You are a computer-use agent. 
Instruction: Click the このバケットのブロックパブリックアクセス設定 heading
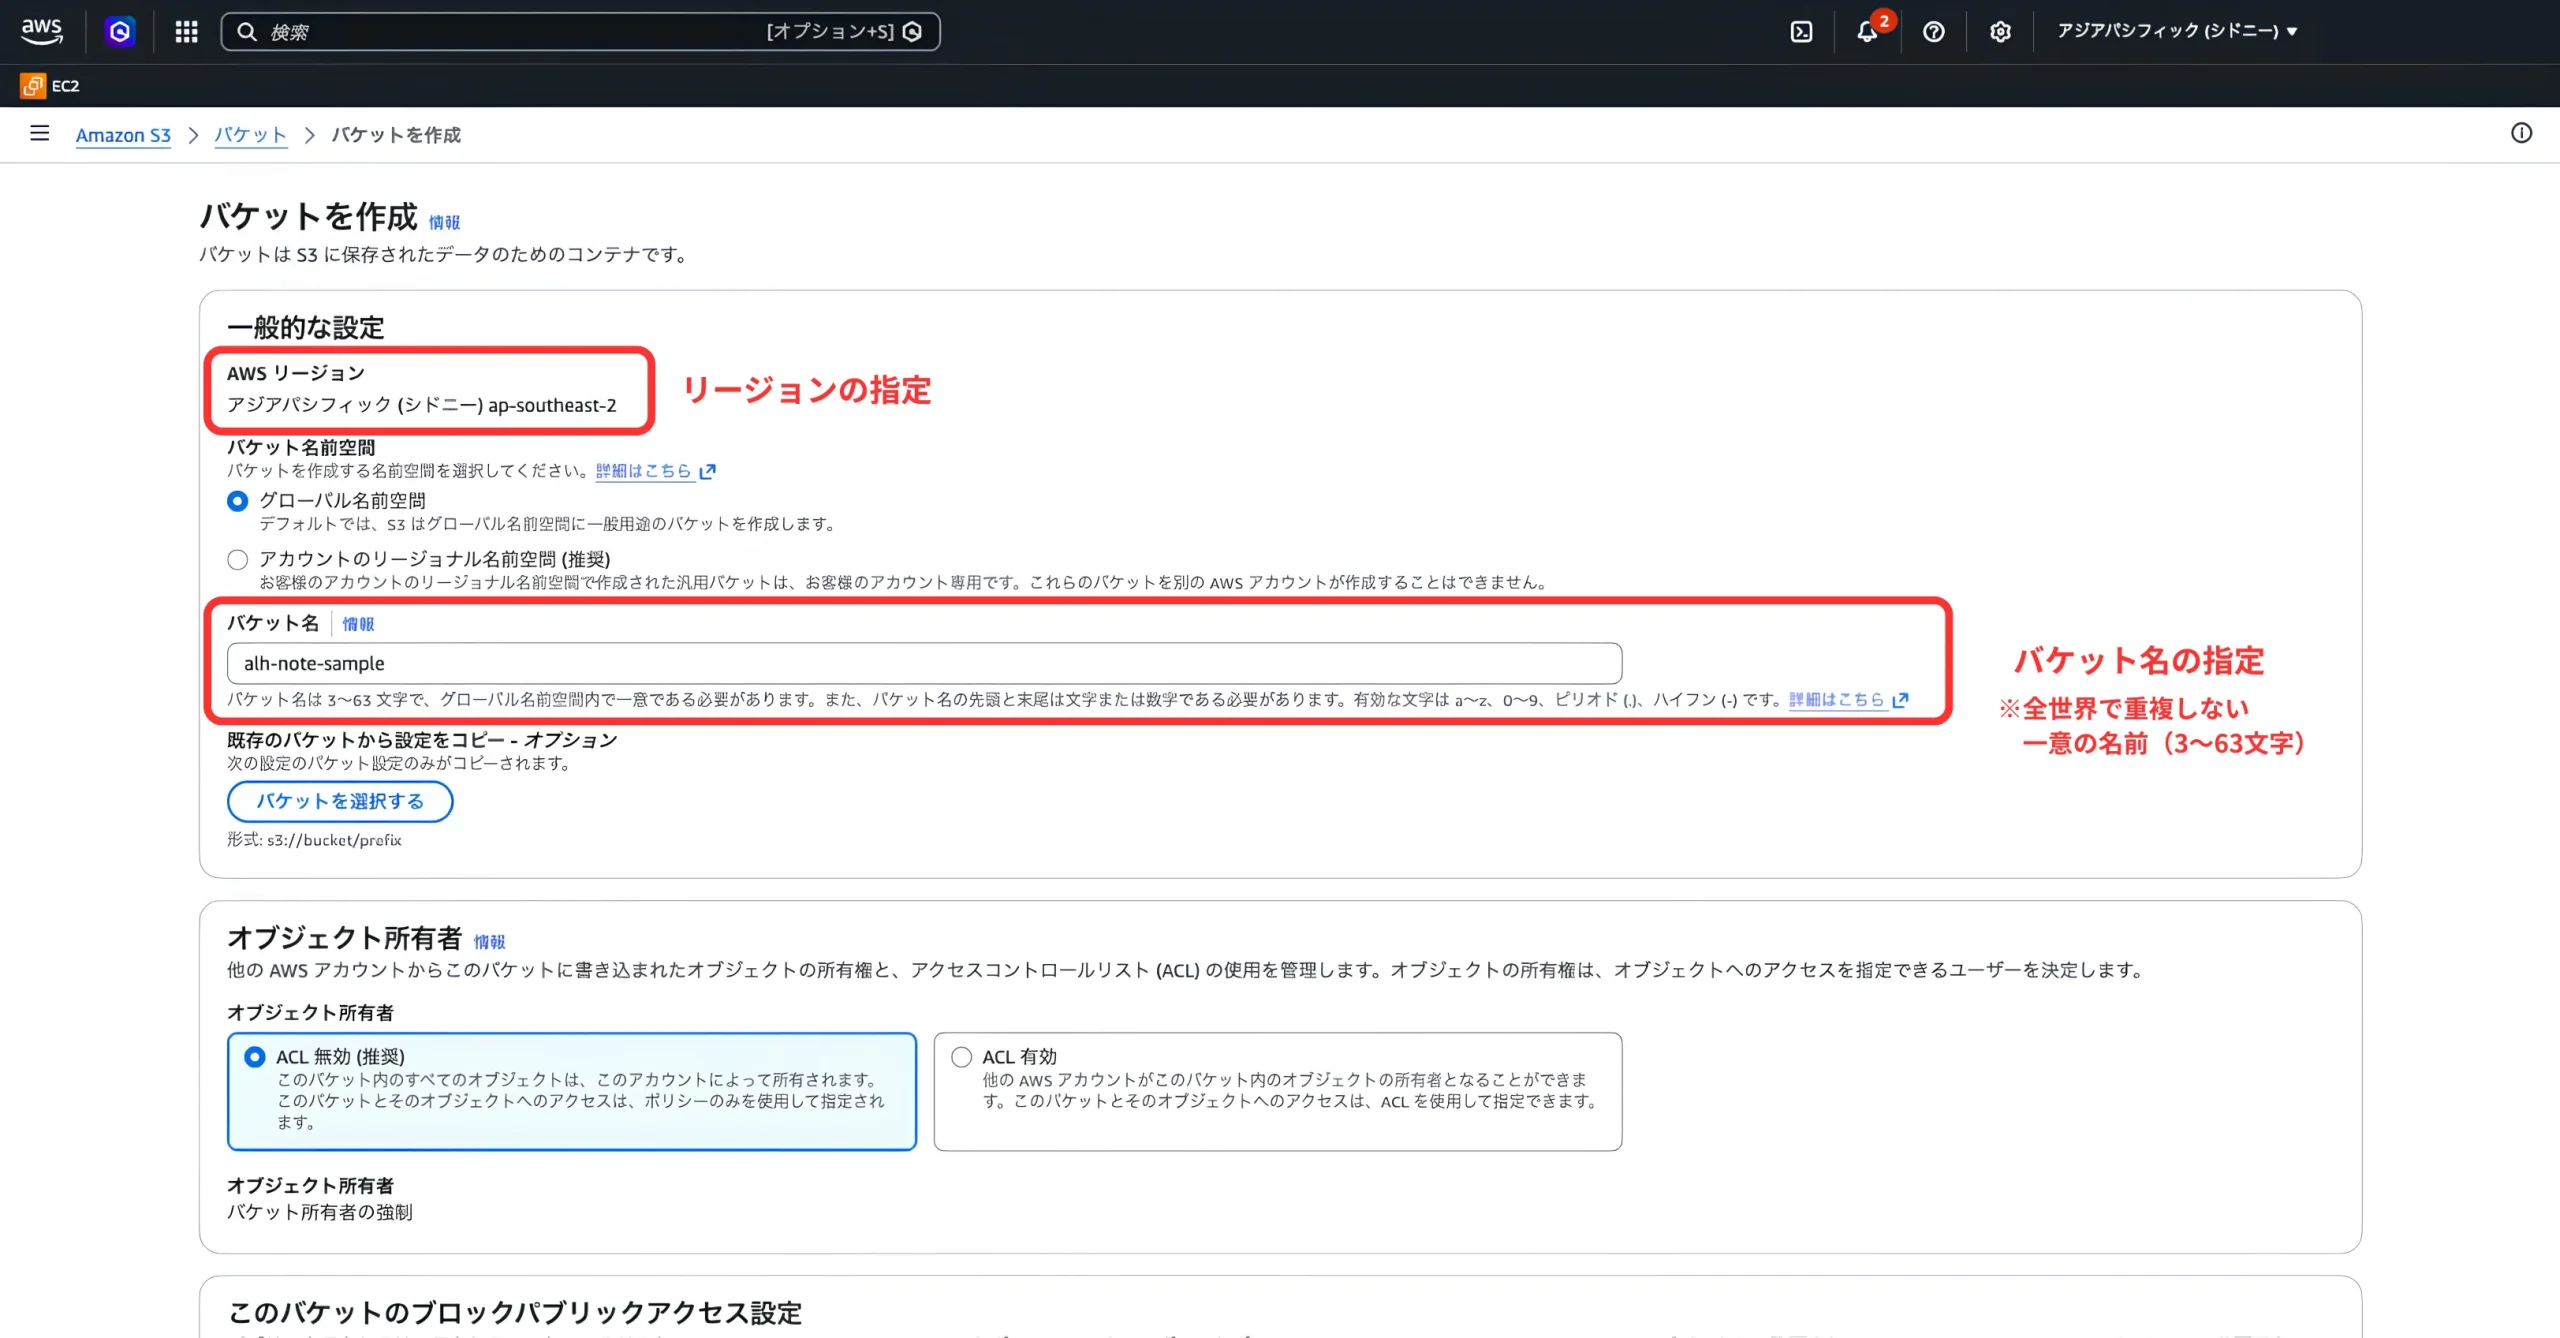[515, 1313]
